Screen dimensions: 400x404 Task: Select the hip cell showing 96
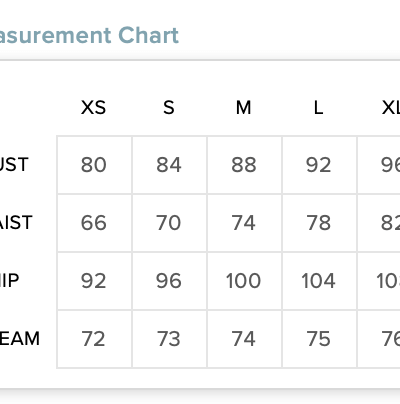tap(169, 281)
